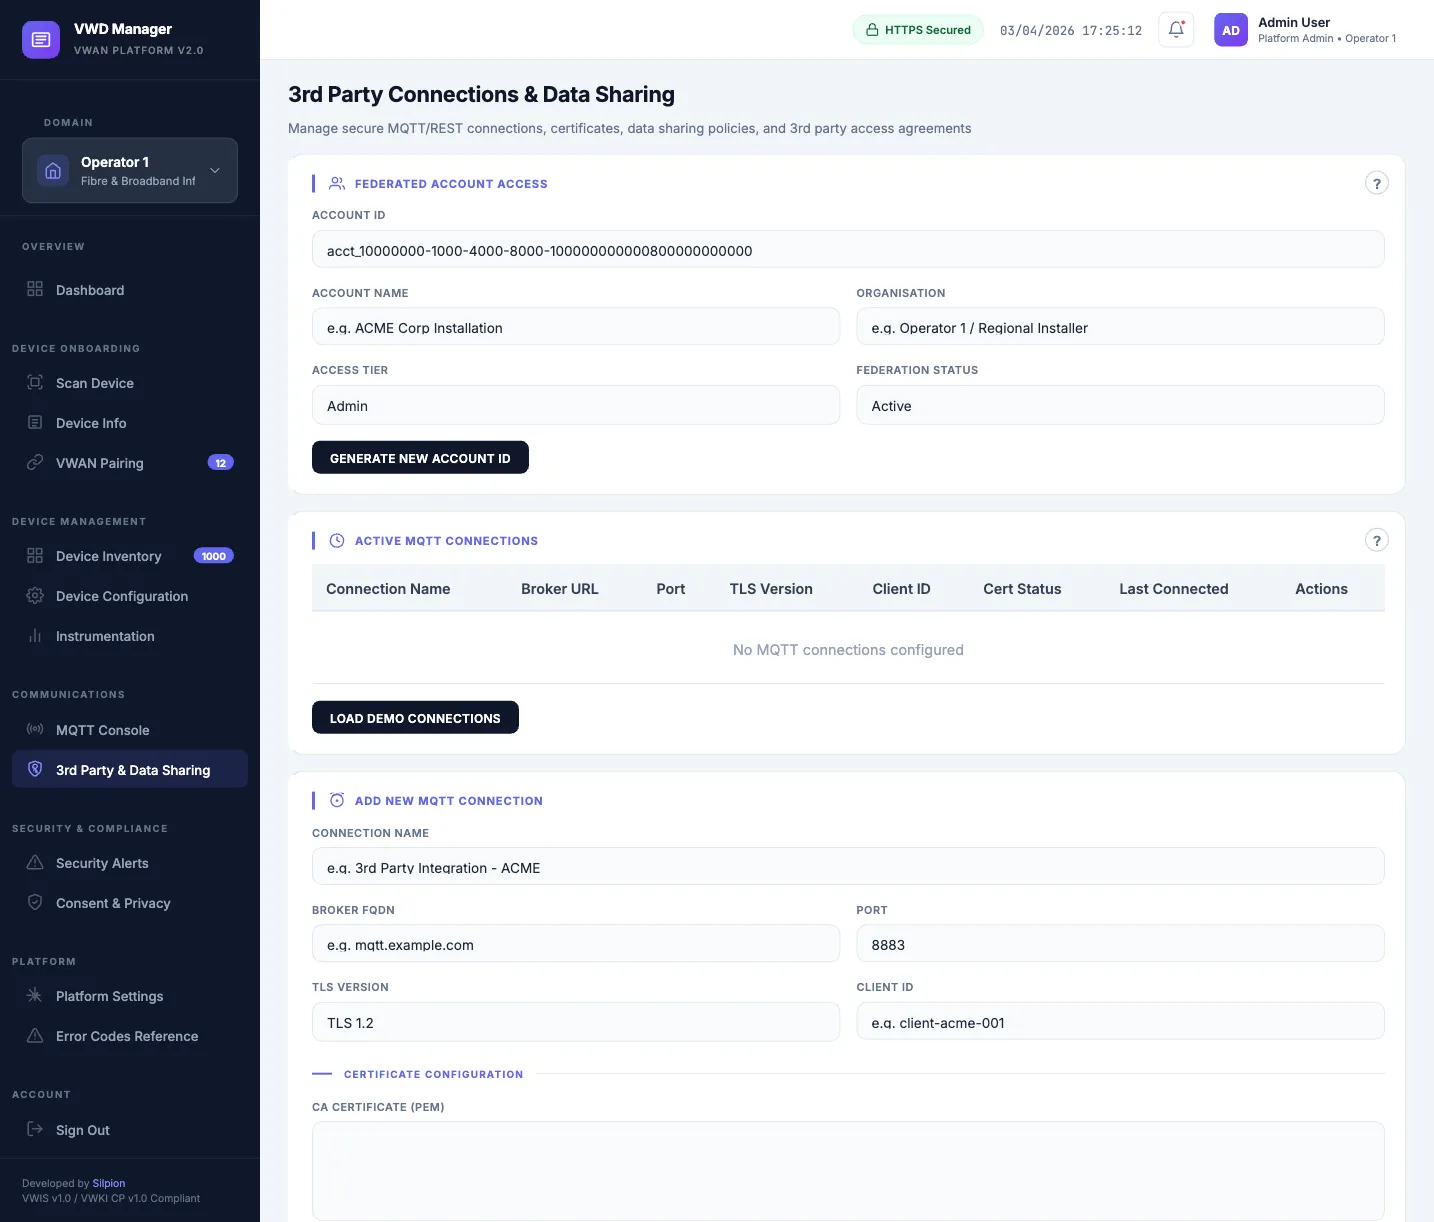Viewport: 1434px width, 1222px height.
Task: Click Load Demo Connections
Action: (414, 717)
